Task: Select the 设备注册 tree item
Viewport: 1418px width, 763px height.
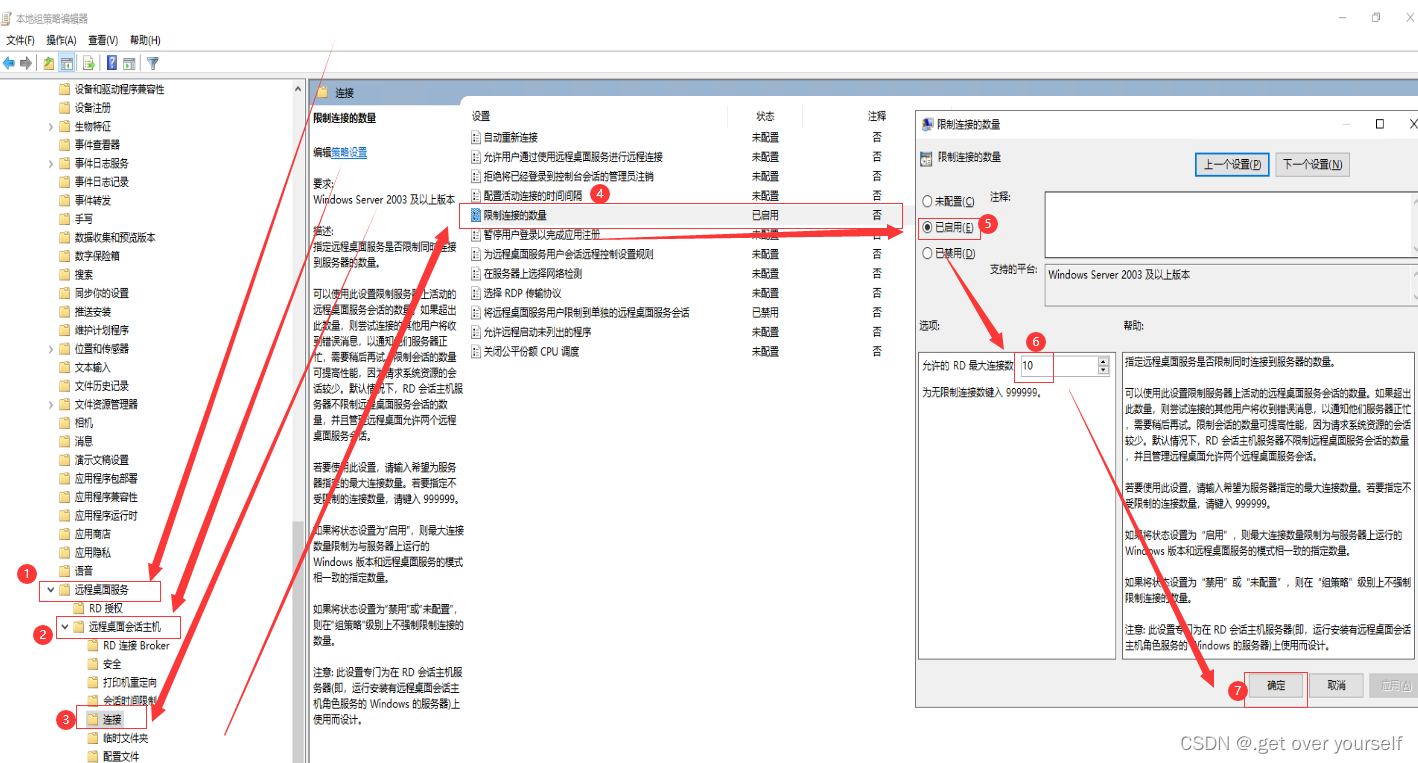Action: [93, 107]
